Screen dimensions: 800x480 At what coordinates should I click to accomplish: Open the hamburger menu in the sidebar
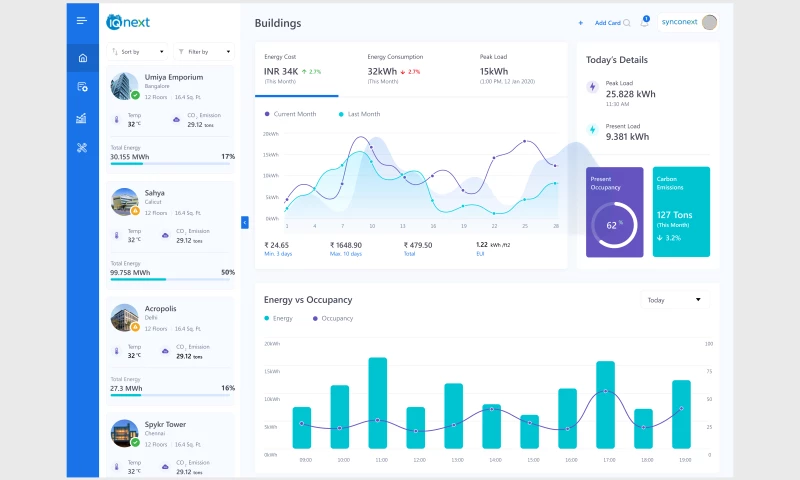[x=82, y=21]
